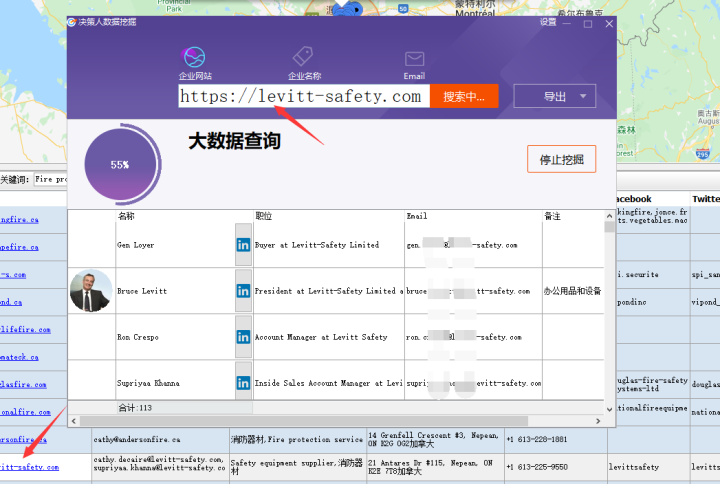Image resolution: width=720 pixels, height=484 pixels.
Task: Click the 55% progress circle
Action: click(x=122, y=164)
